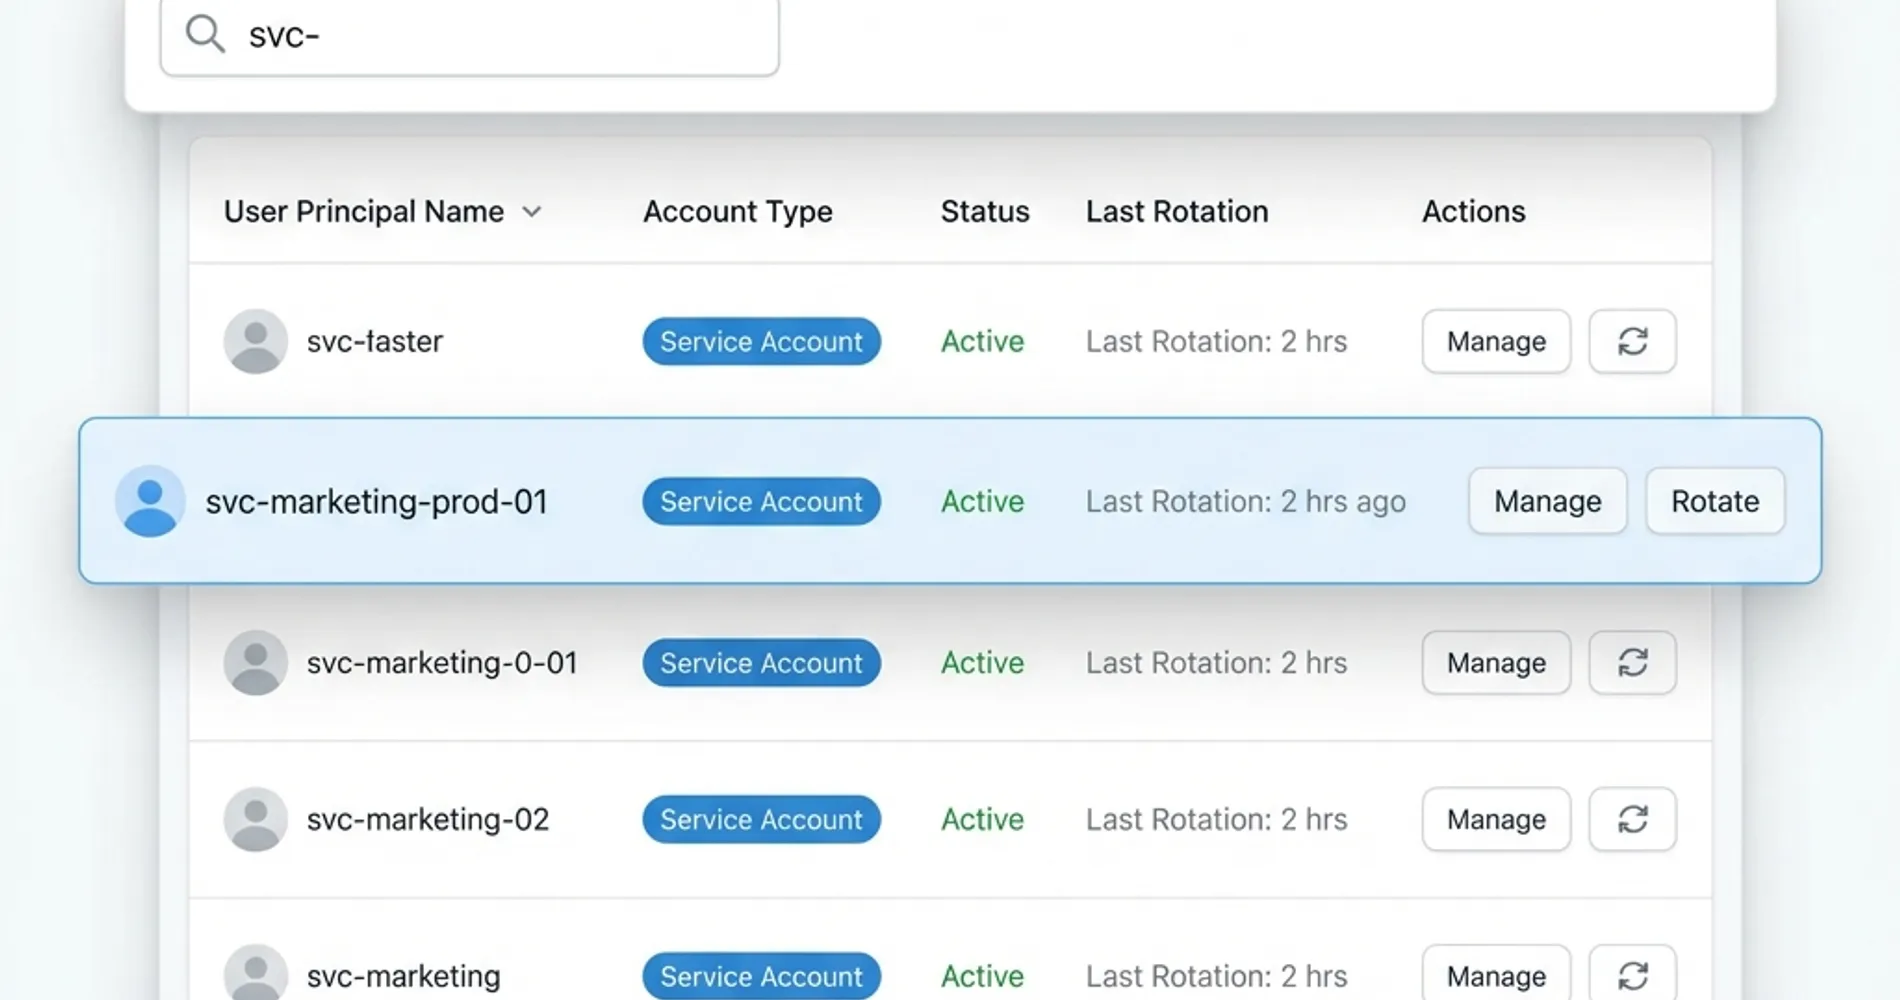Open Manage for svc-faster
The image size is (1900, 1000).
pyautogui.click(x=1496, y=341)
